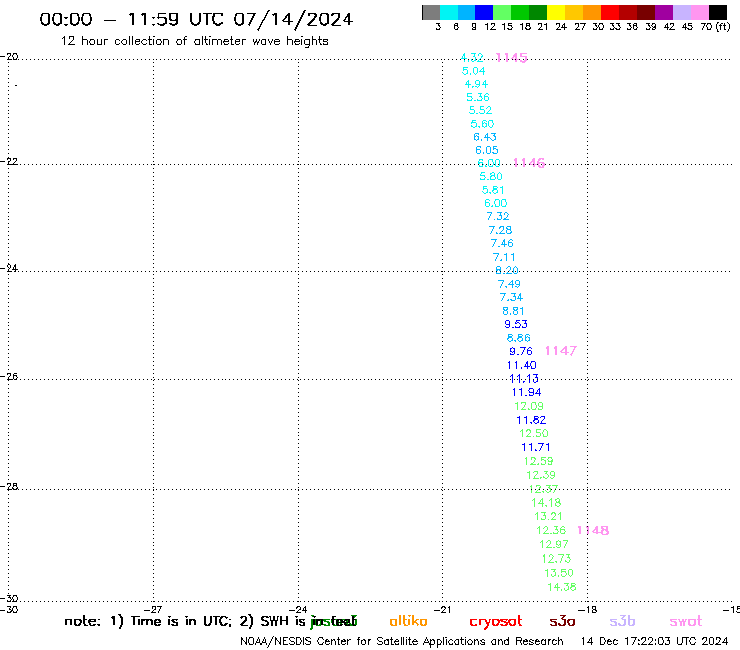Click the 's3b' satellite legend label

[x=622, y=621]
